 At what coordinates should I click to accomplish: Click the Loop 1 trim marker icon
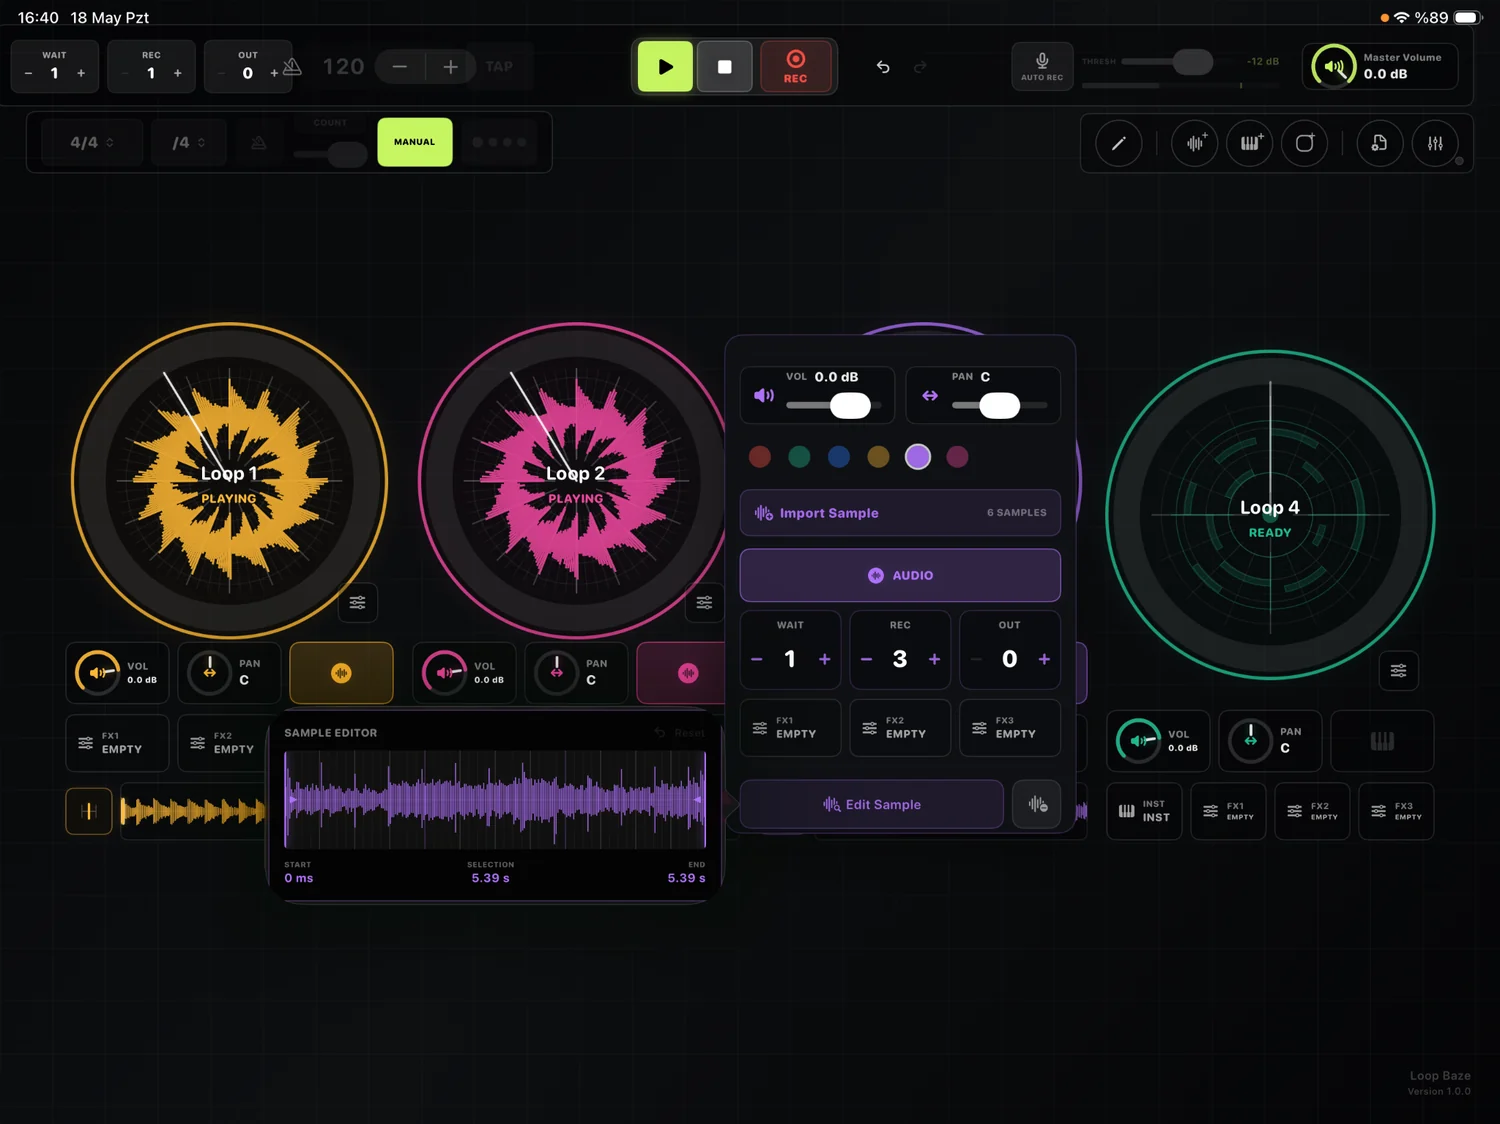pyautogui.click(x=88, y=811)
